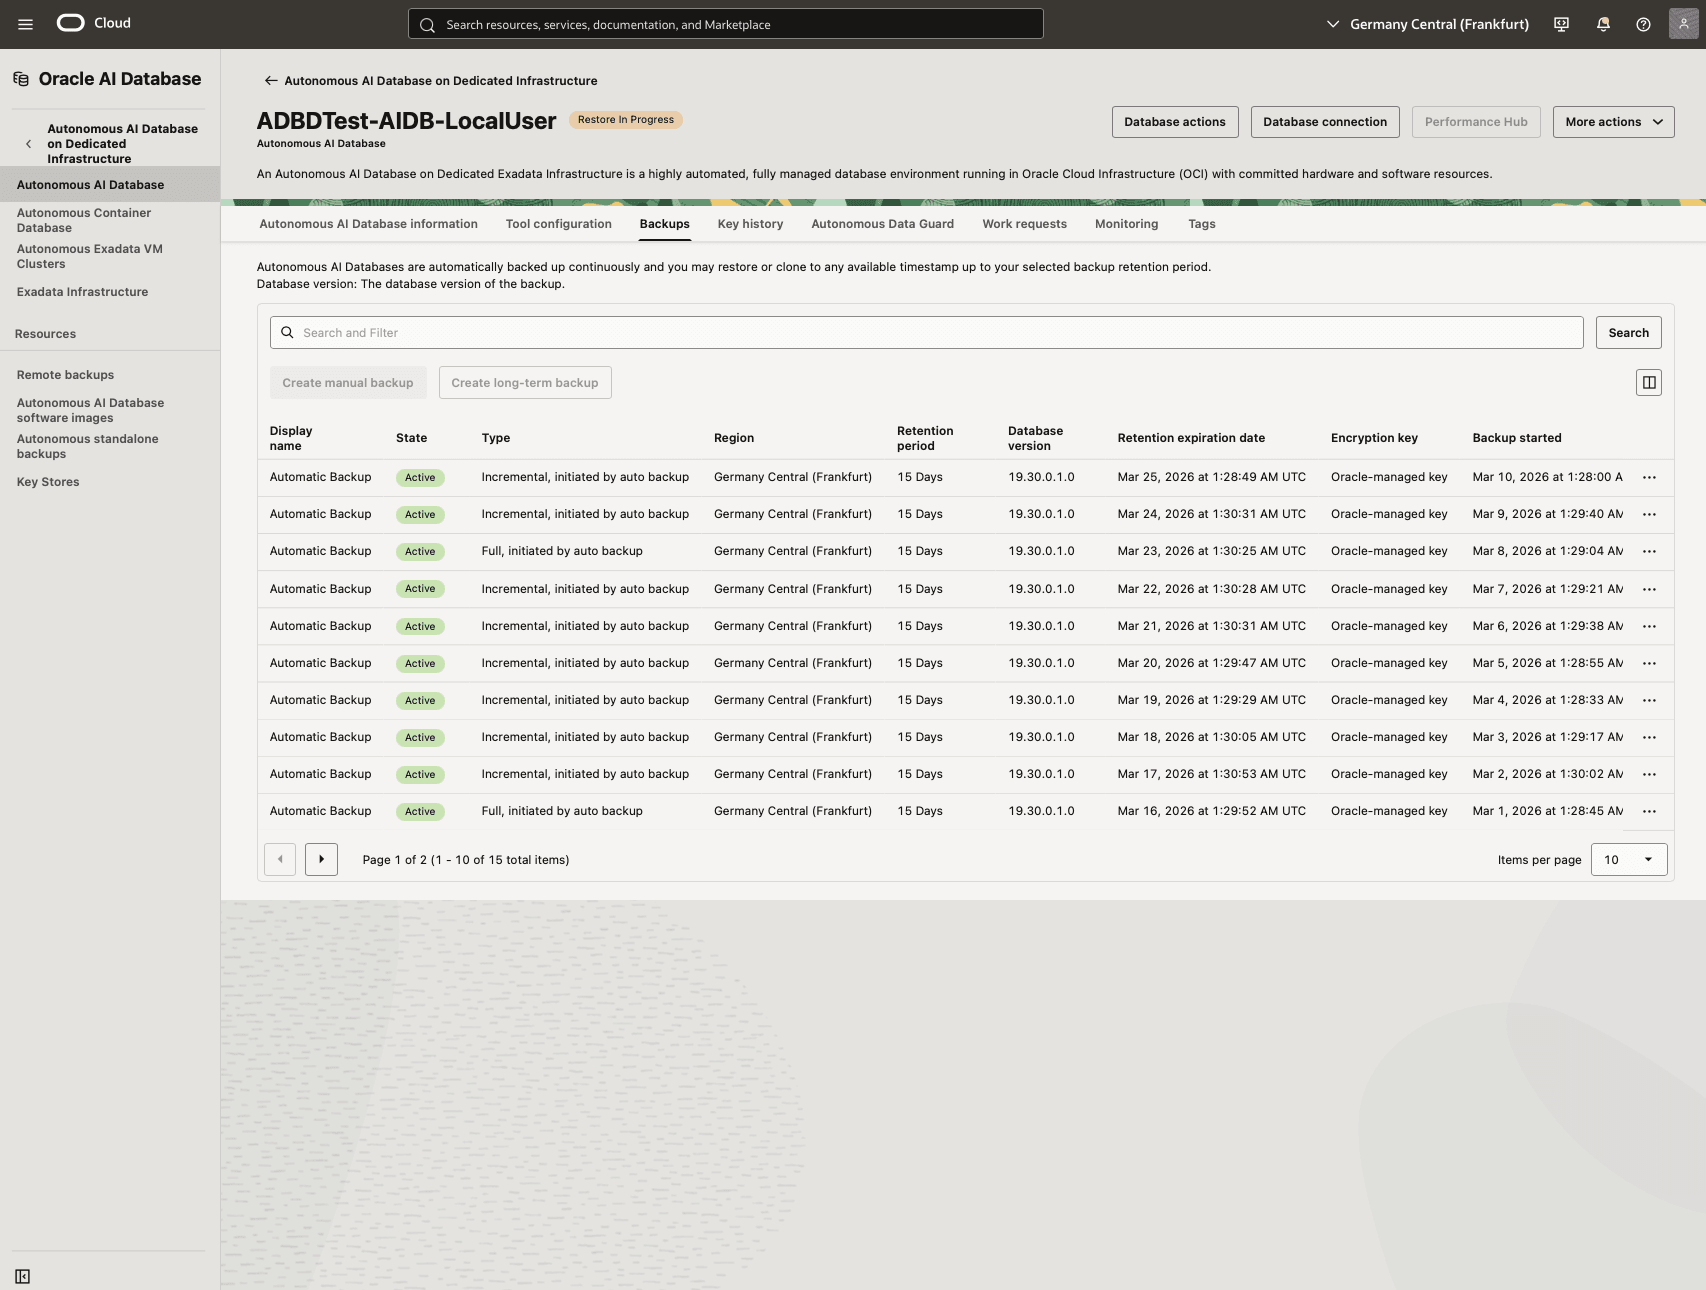Switch to the Tool configuration tab
The height and width of the screenshot is (1290, 1706).
click(x=559, y=224)
